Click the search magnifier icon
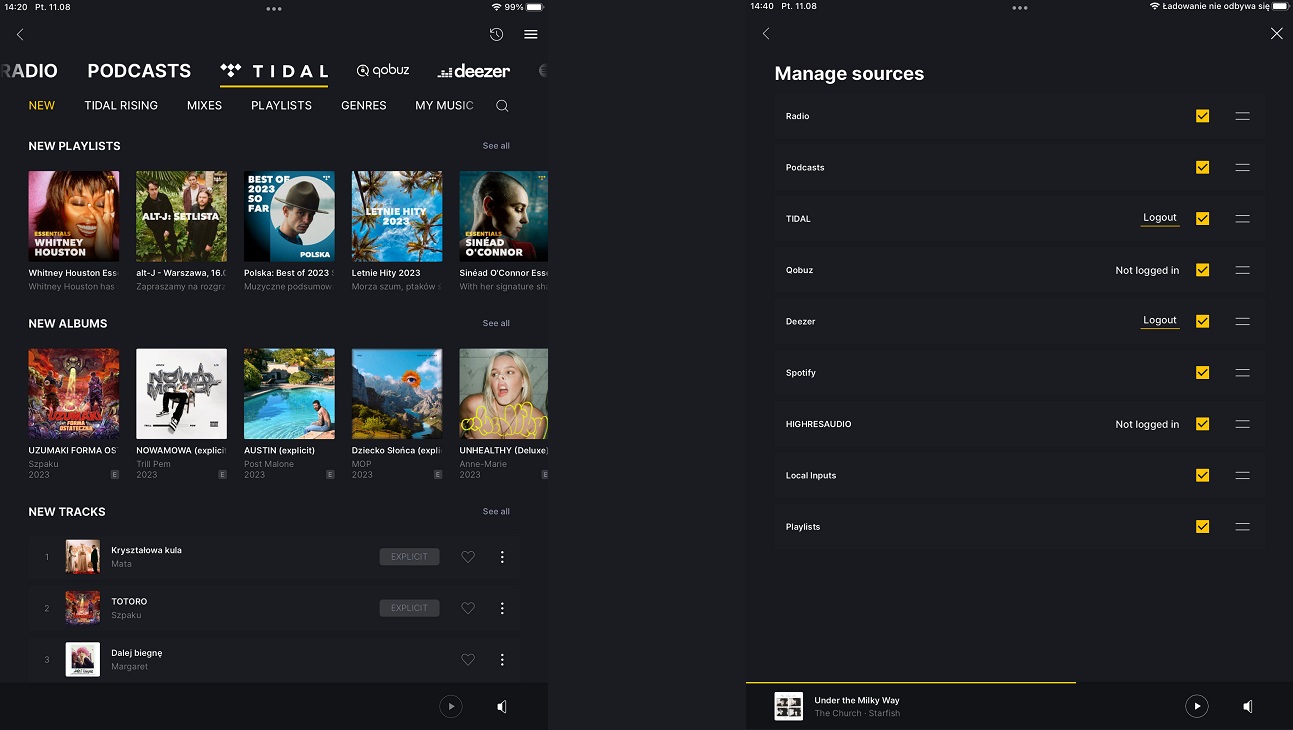Image resolution: width=1293 pixels, height=730 pixels. tap(502, 106)
